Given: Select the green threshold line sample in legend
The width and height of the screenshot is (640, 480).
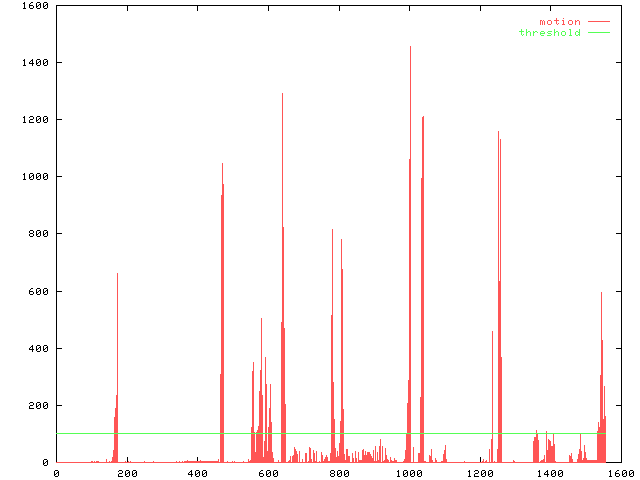Looking at the screenshot, I should 598,33.
